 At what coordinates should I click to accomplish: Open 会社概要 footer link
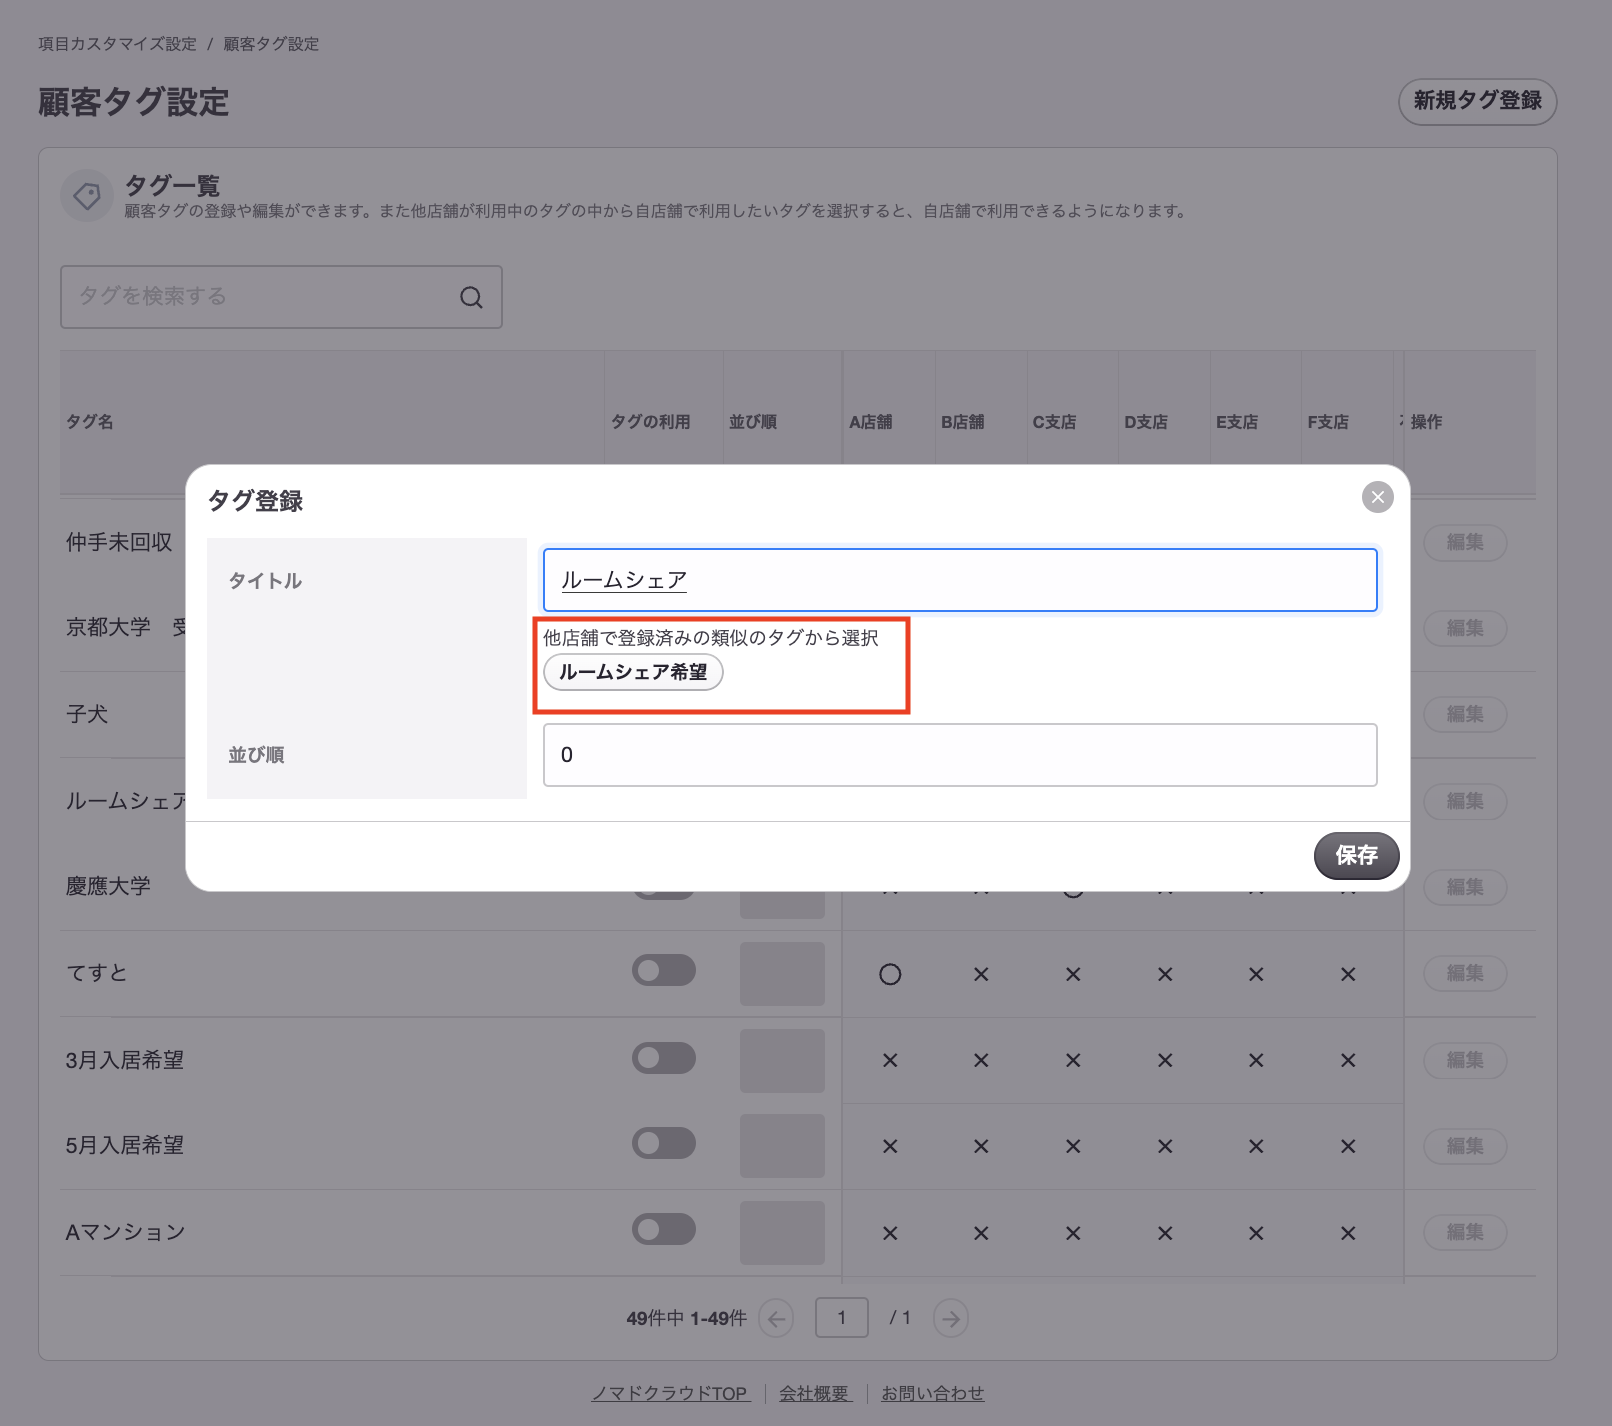(815, 1393)
